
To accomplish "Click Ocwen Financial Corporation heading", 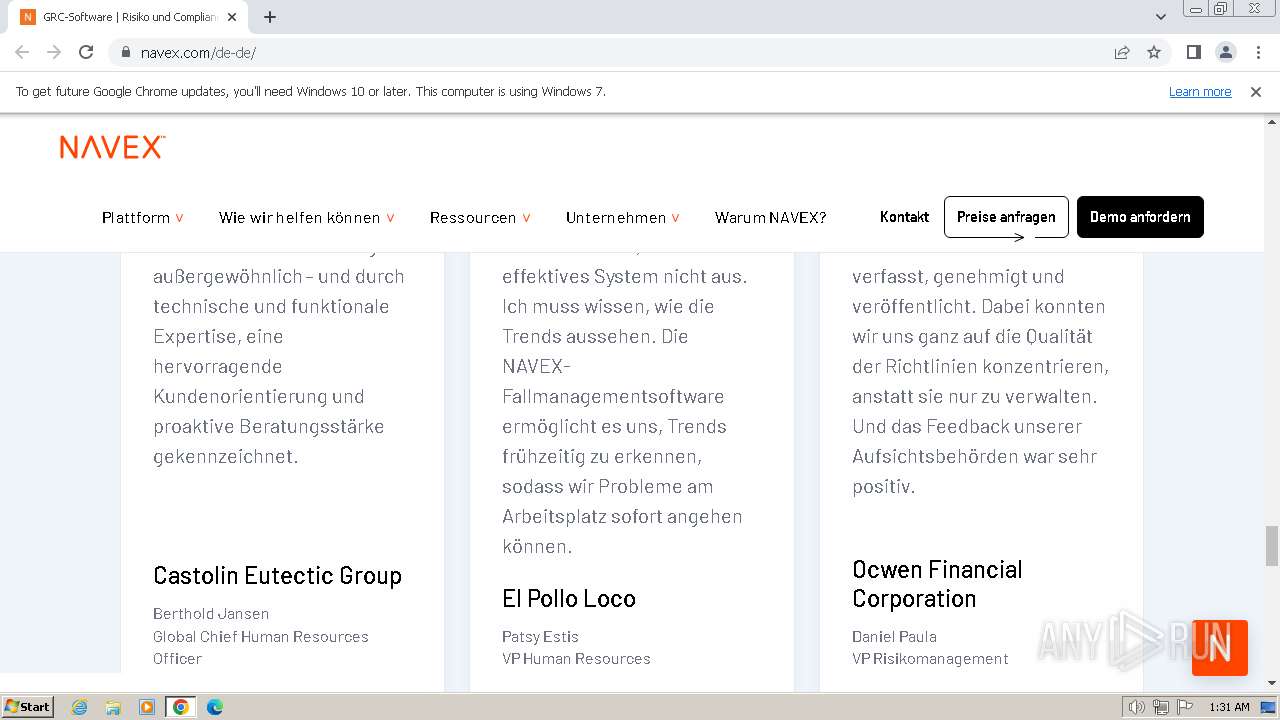I will (937, 584).
